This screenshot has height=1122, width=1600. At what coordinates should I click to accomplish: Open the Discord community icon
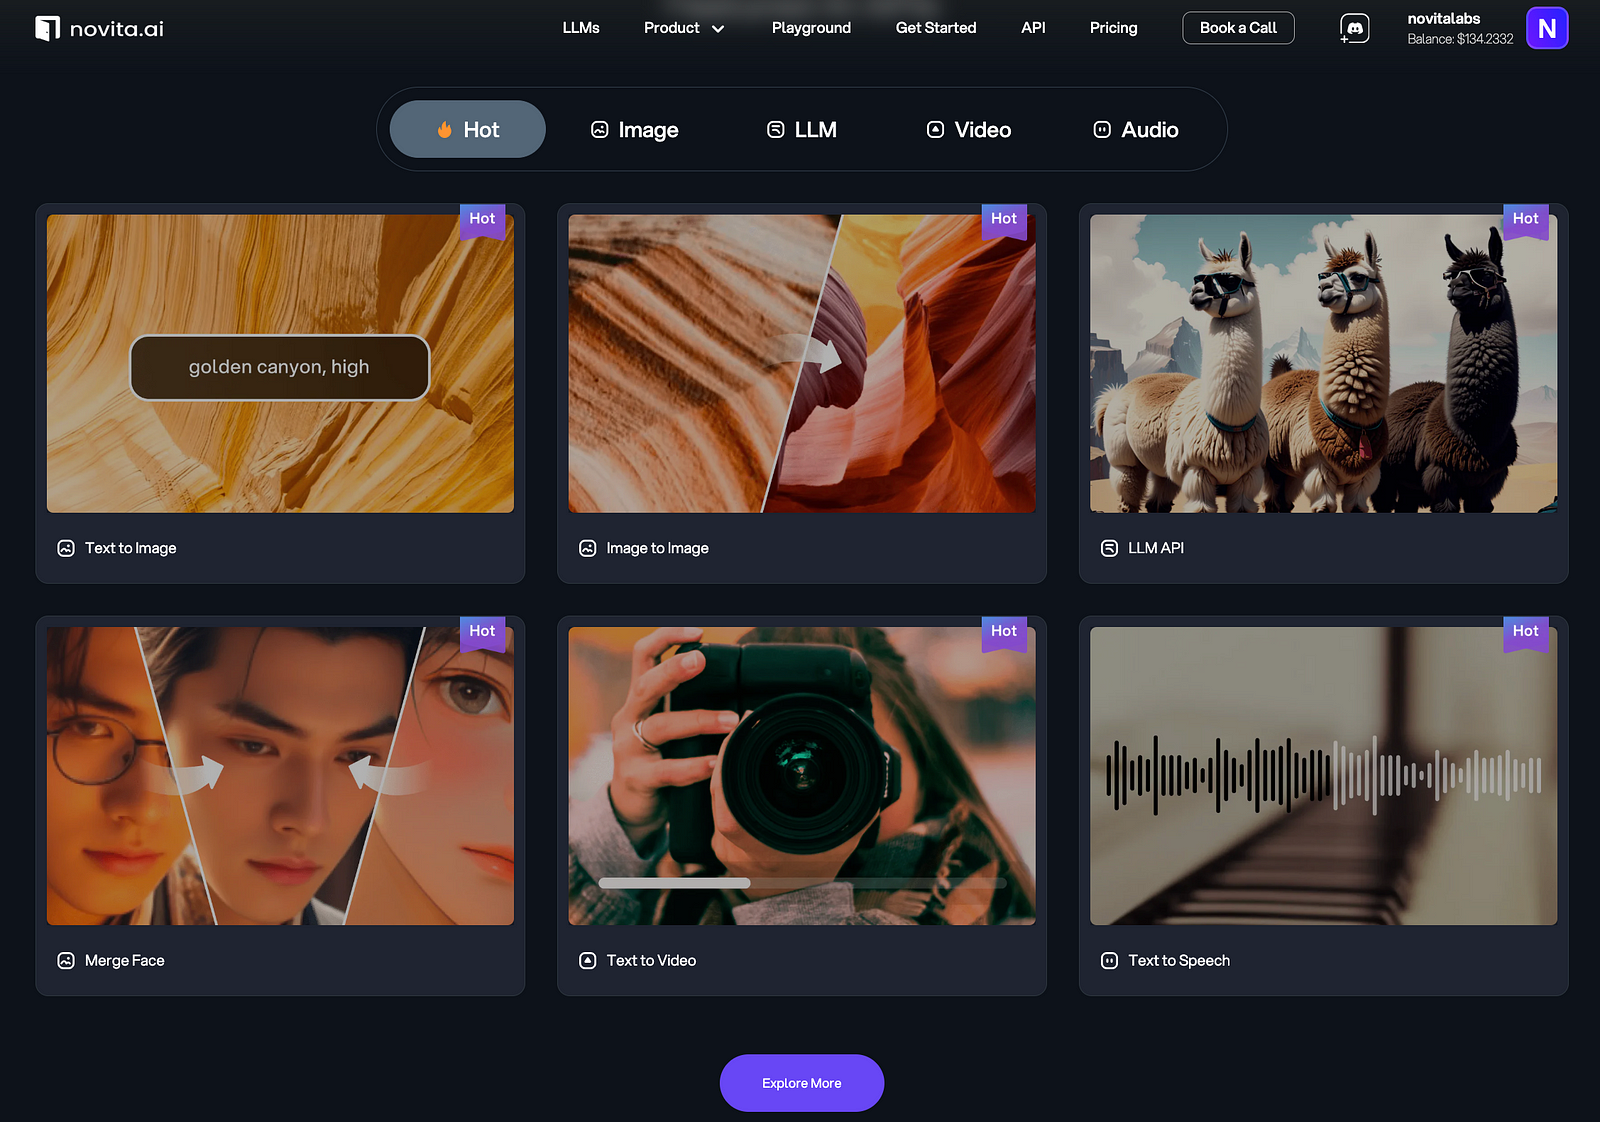tap(1354, 28)
